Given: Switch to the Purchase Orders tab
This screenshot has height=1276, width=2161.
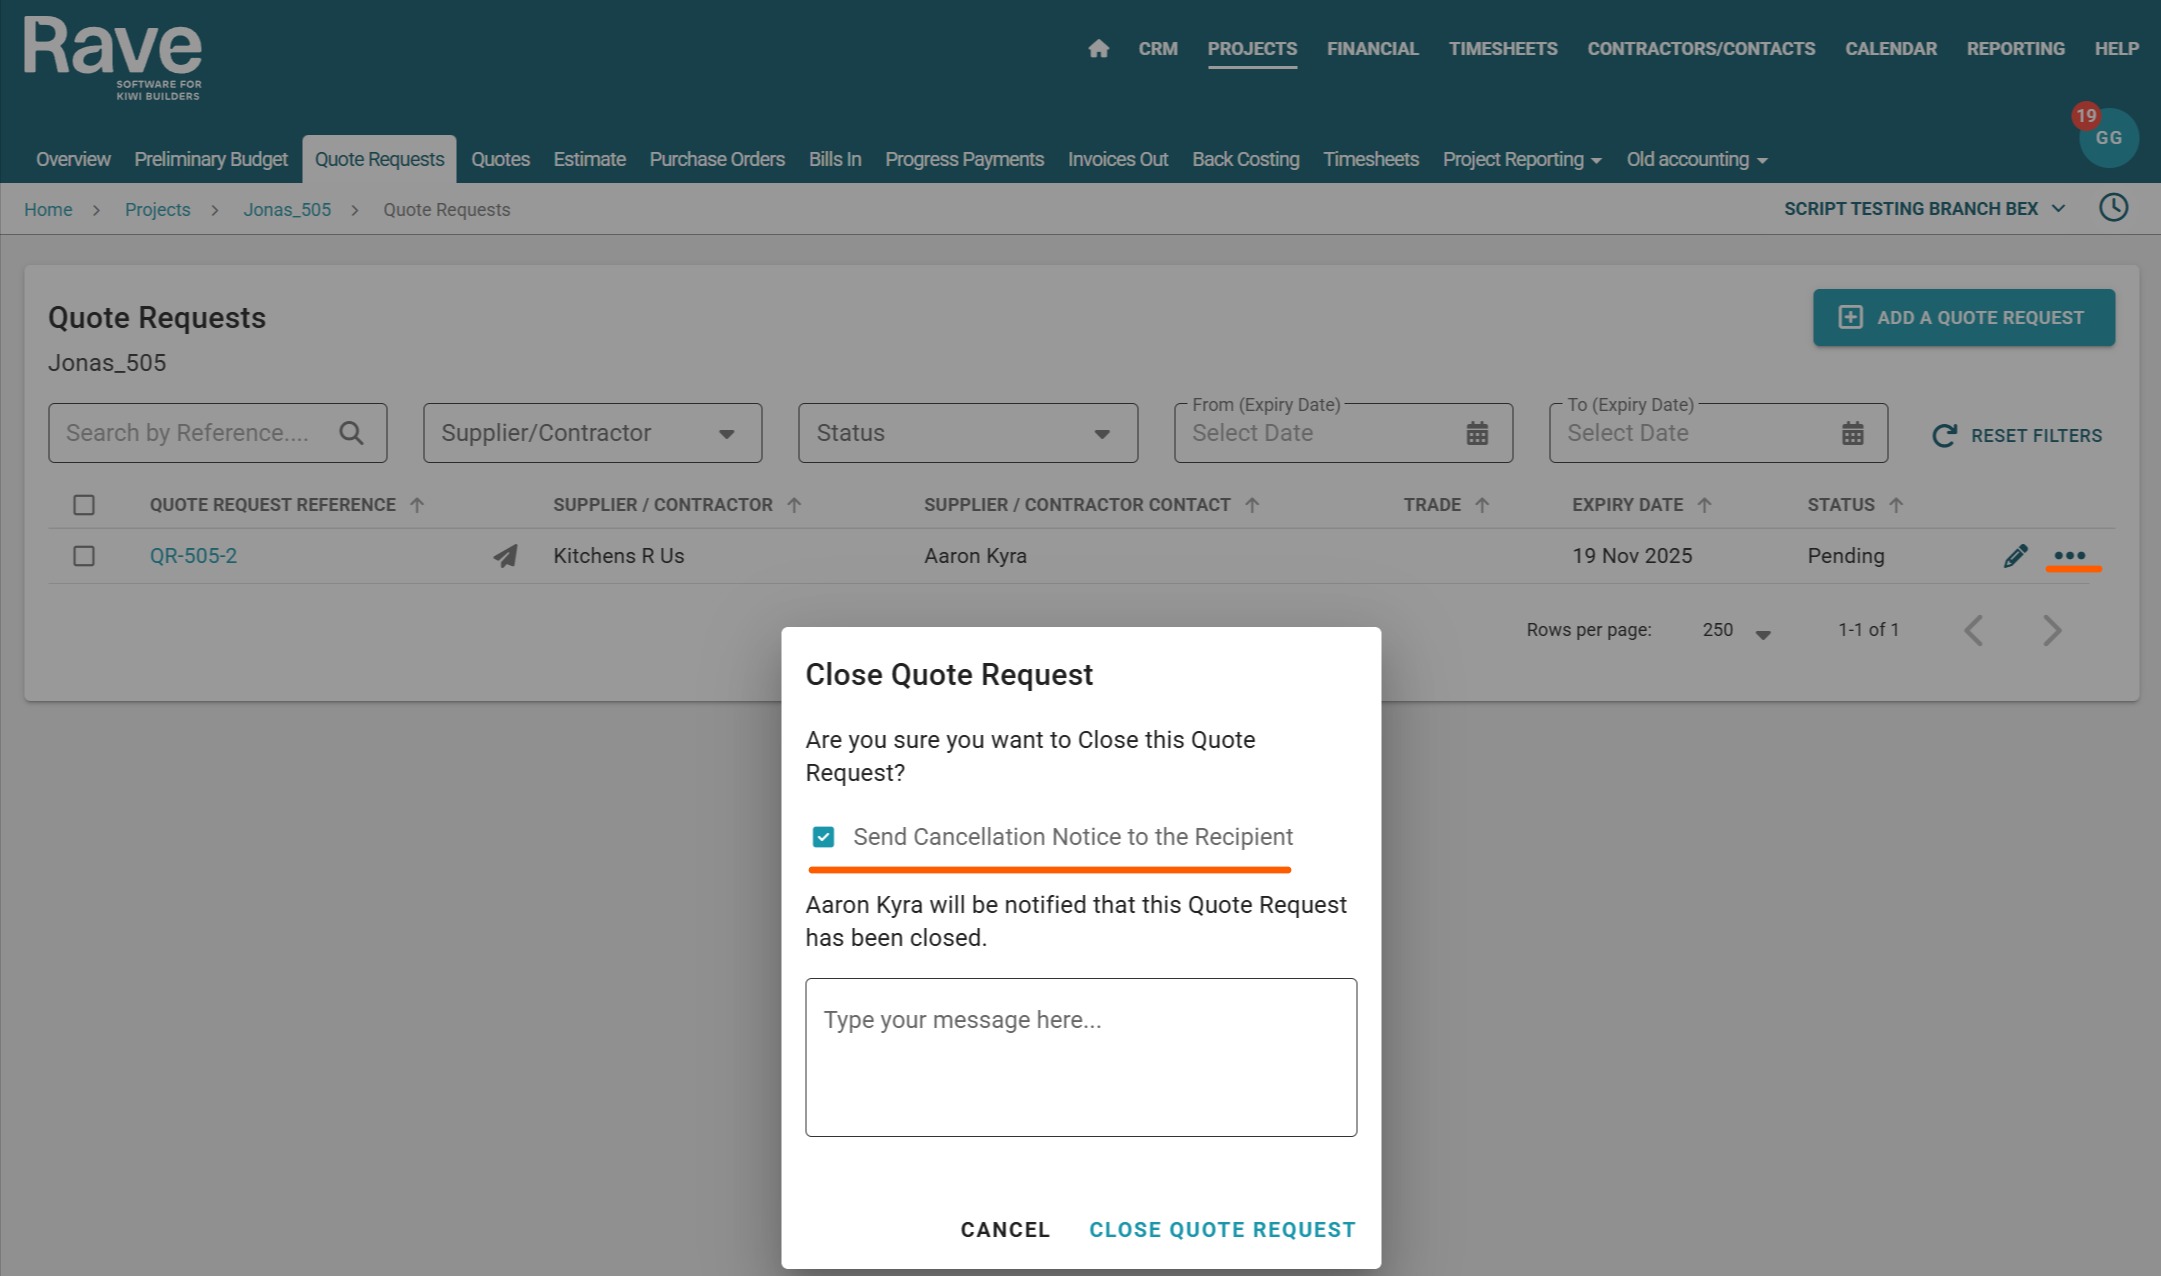Looking at the screenshot, I should (716, 160).
